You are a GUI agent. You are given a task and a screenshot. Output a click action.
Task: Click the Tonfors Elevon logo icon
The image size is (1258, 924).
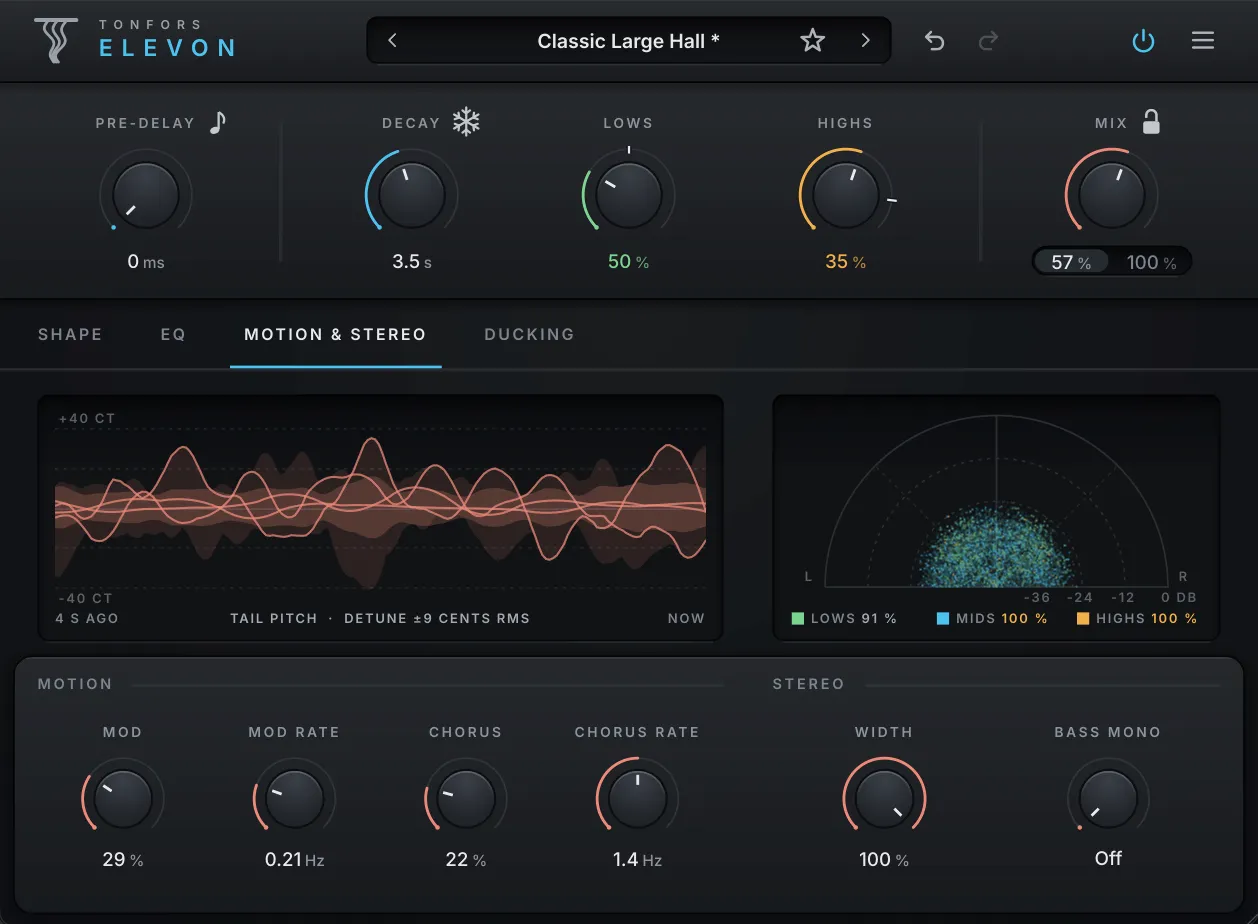pos(55,41)
